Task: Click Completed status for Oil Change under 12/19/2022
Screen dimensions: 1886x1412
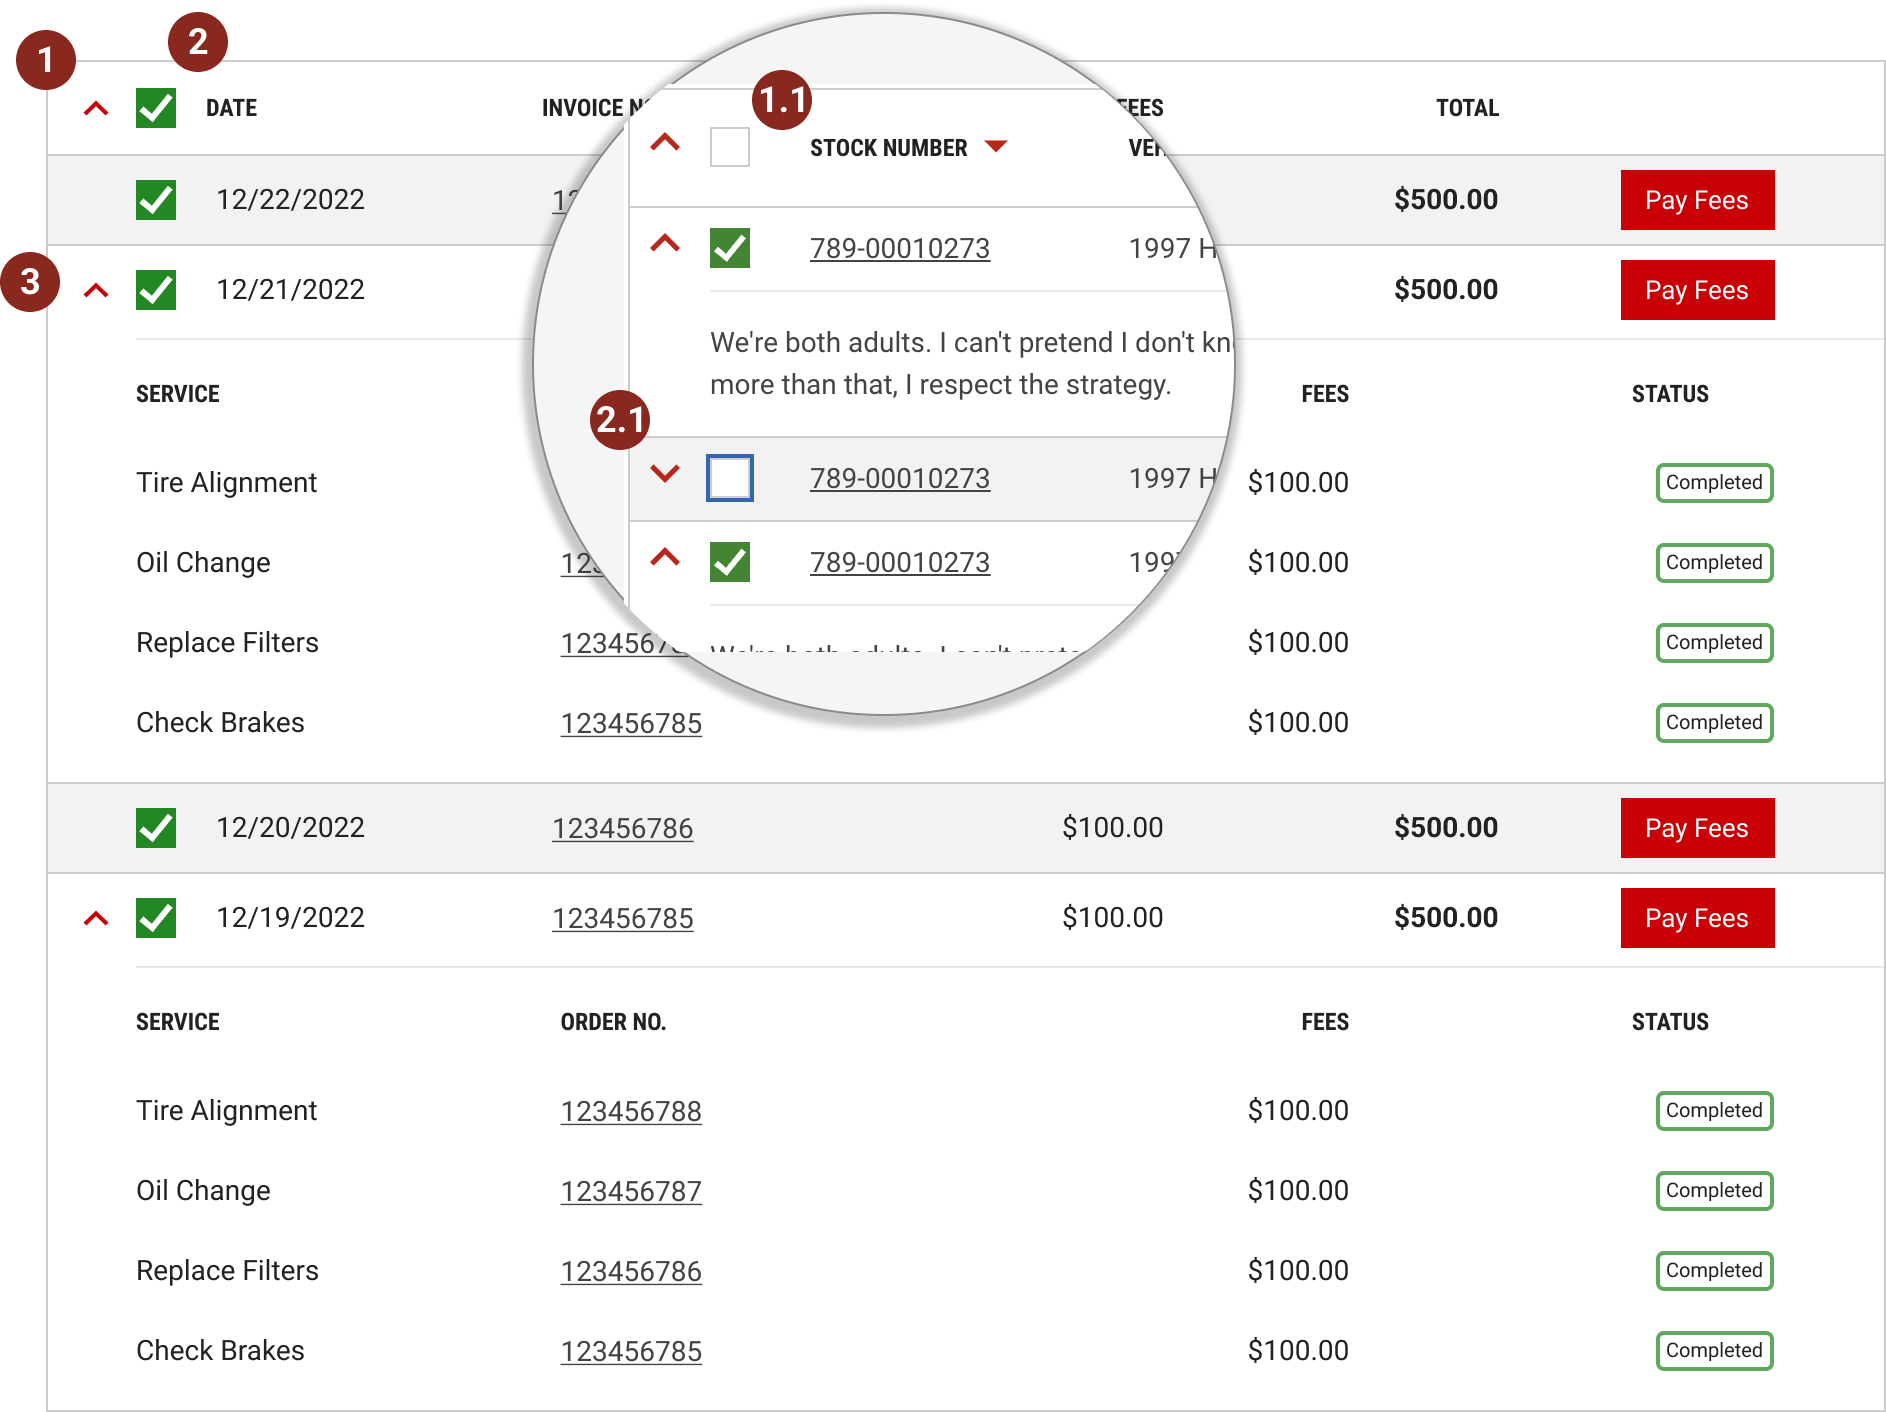Action: 1714,1191
